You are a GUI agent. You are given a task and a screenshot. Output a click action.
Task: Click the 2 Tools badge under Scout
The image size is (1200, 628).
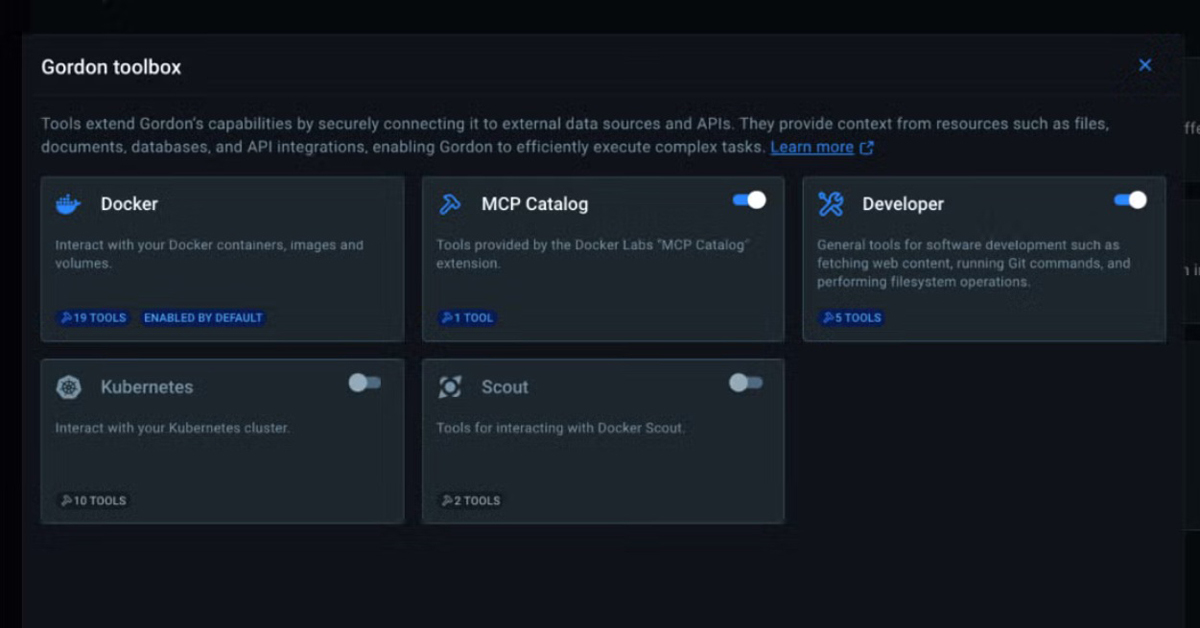tap(470, 501)
